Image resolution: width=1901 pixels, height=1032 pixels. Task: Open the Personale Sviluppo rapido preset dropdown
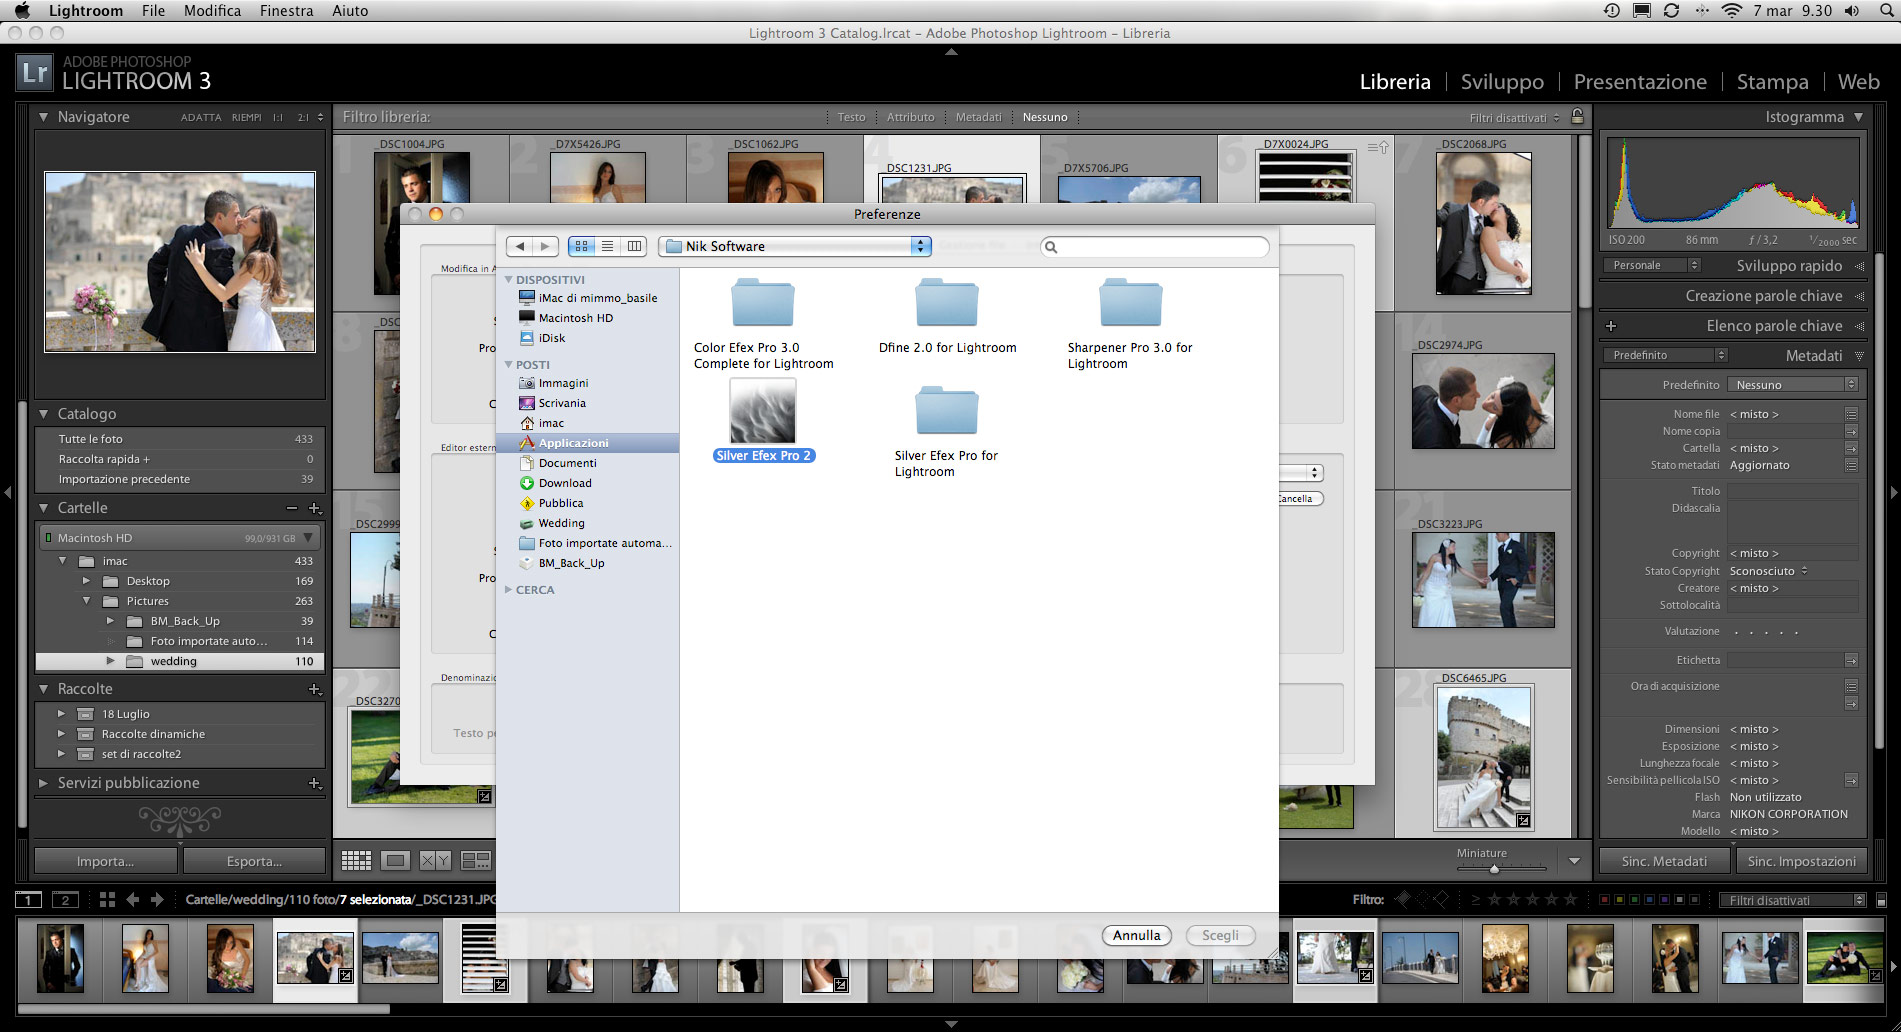1651,266
